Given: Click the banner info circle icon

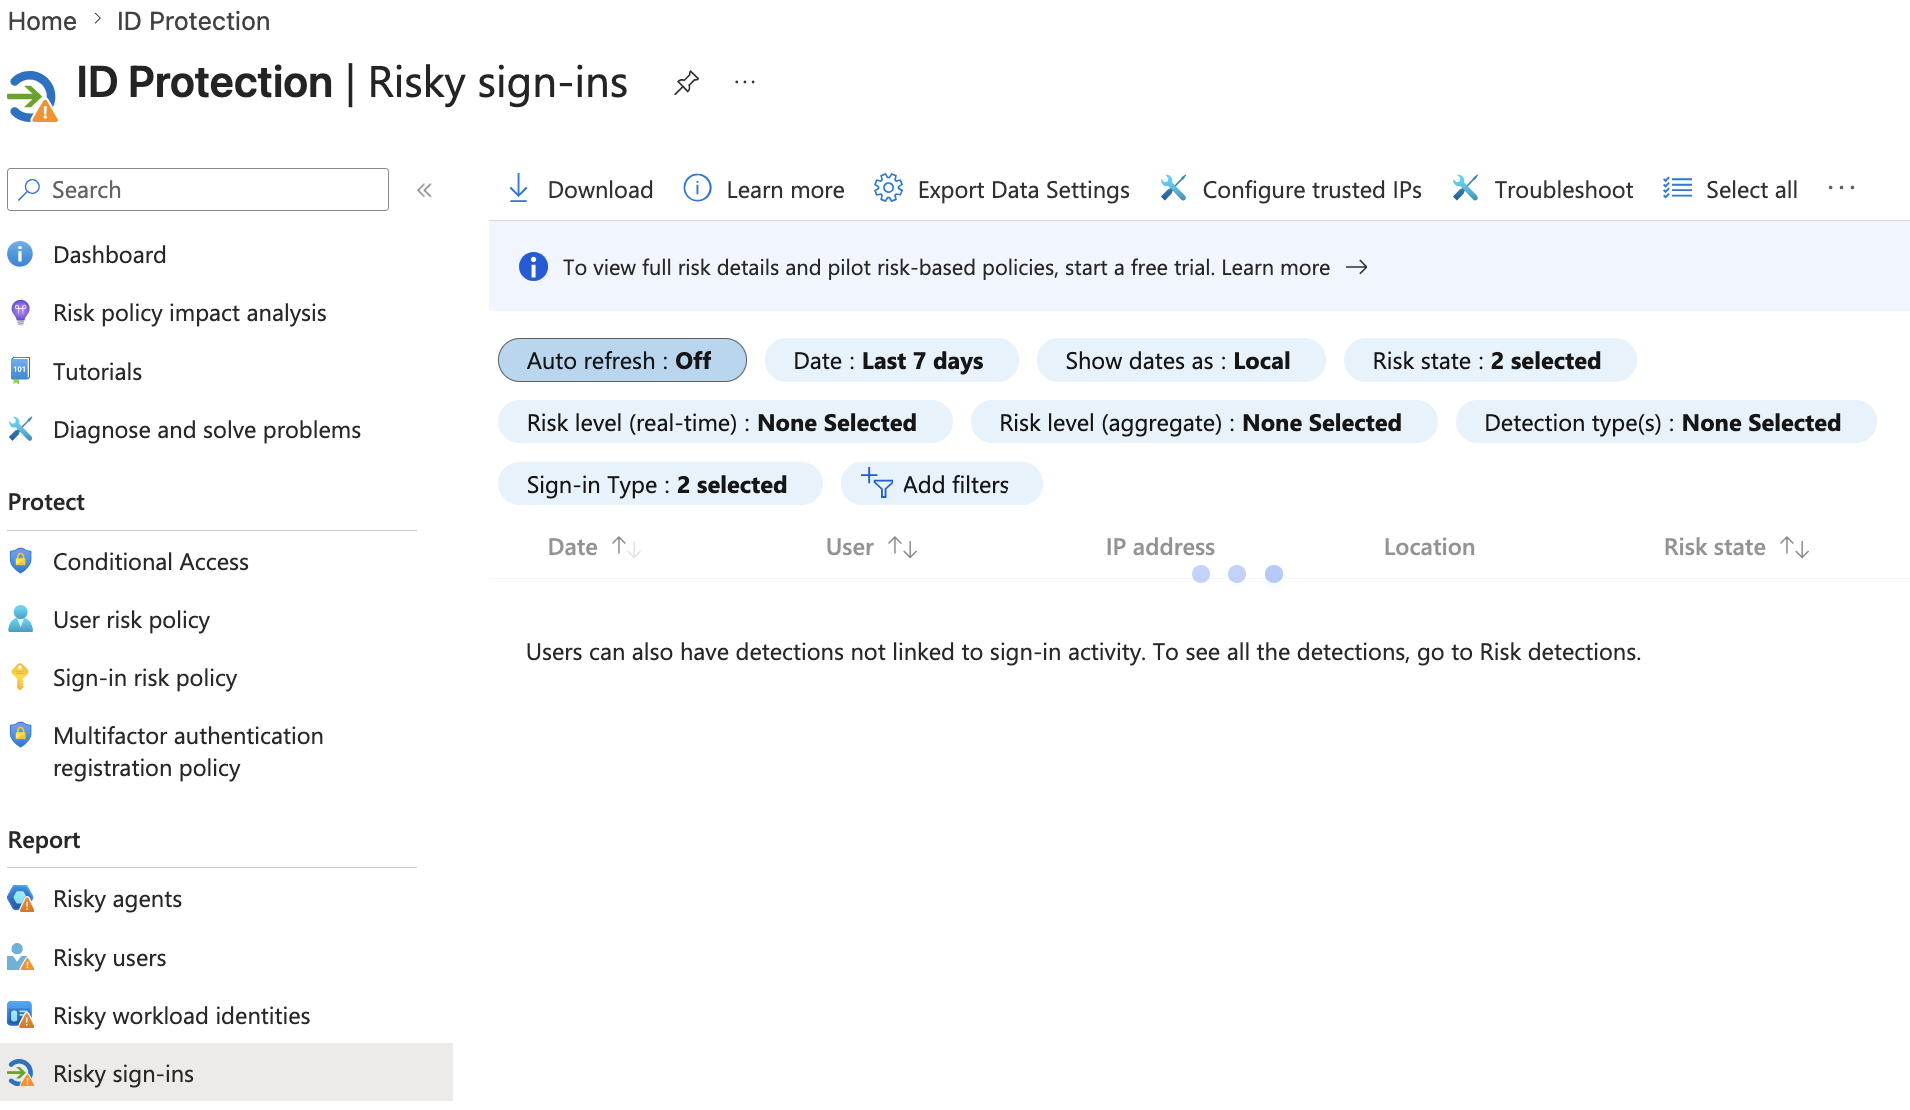Looking at the screenshot, I should pyautogui.click(x=533, y=267).
